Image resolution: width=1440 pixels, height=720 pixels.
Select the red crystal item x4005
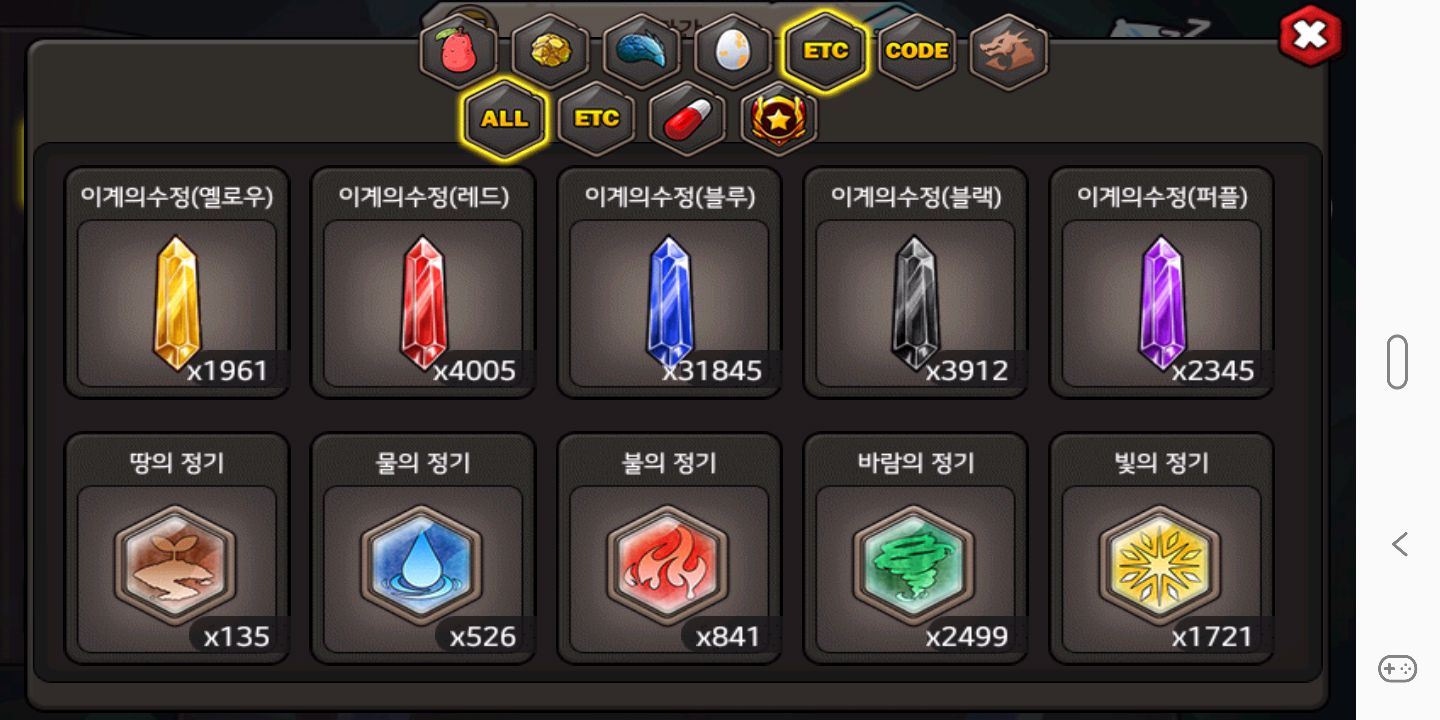click(x=423, y=283)
